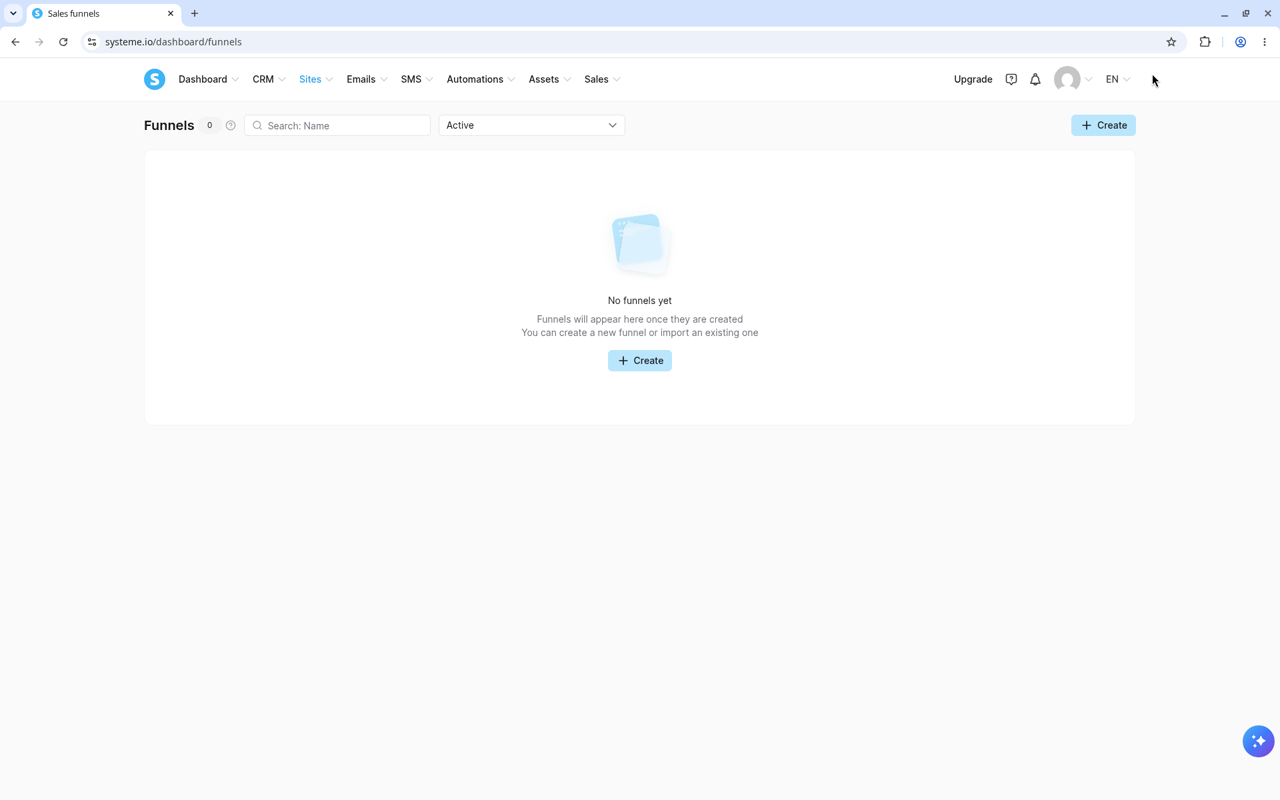Click the Upgrade link

point(973,79)
